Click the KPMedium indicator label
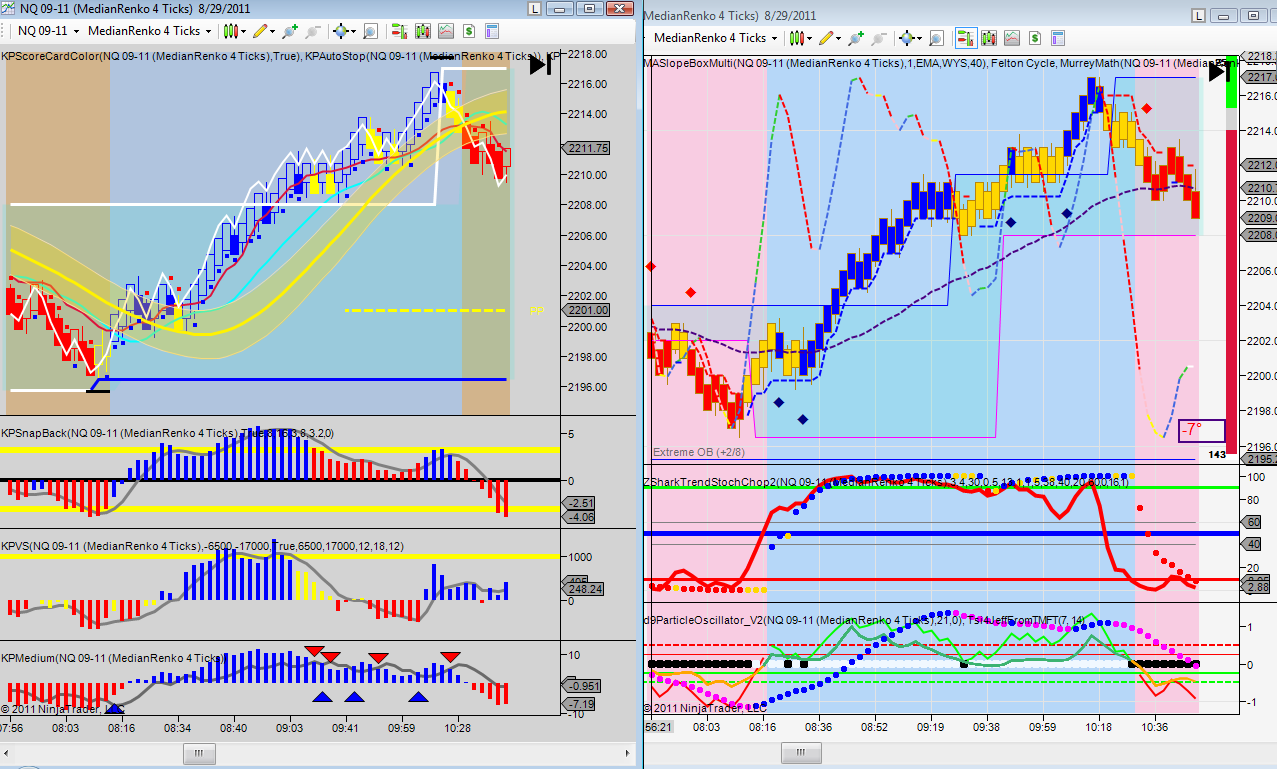This screenshot has height=769, width=1277. (x=112, y=657)
